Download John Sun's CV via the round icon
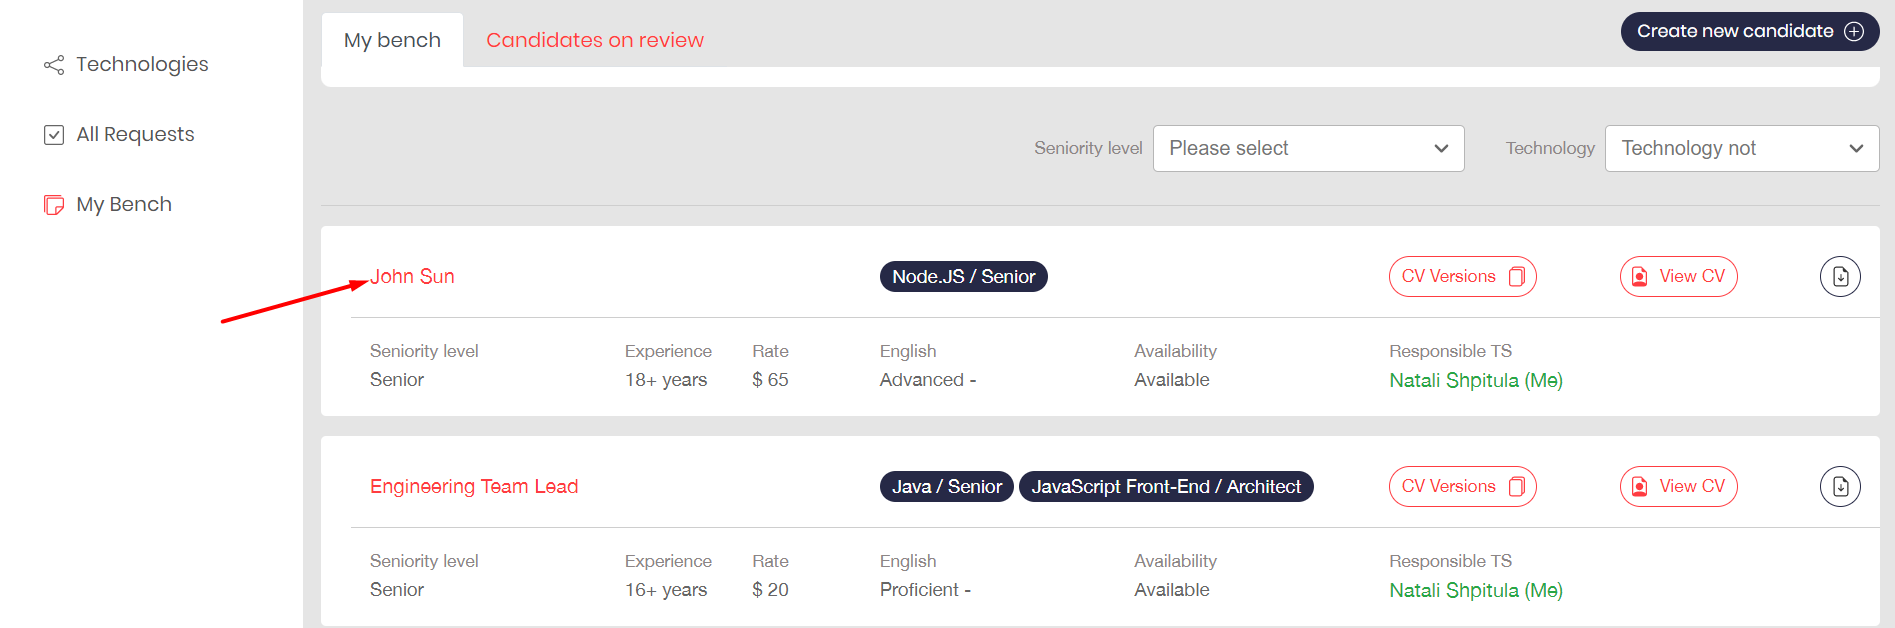 click(x=1840, y=277)
